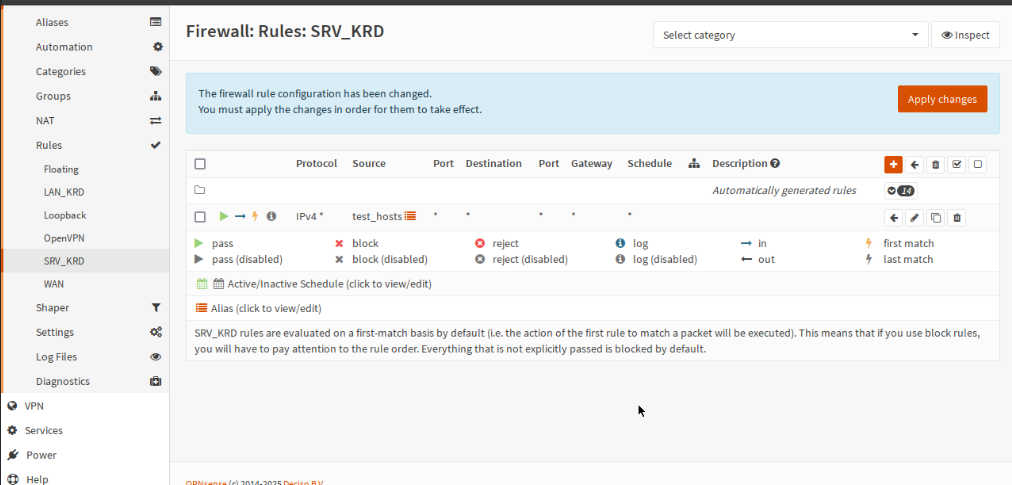Open the VPN section in the sidebar

click(34, 406)
